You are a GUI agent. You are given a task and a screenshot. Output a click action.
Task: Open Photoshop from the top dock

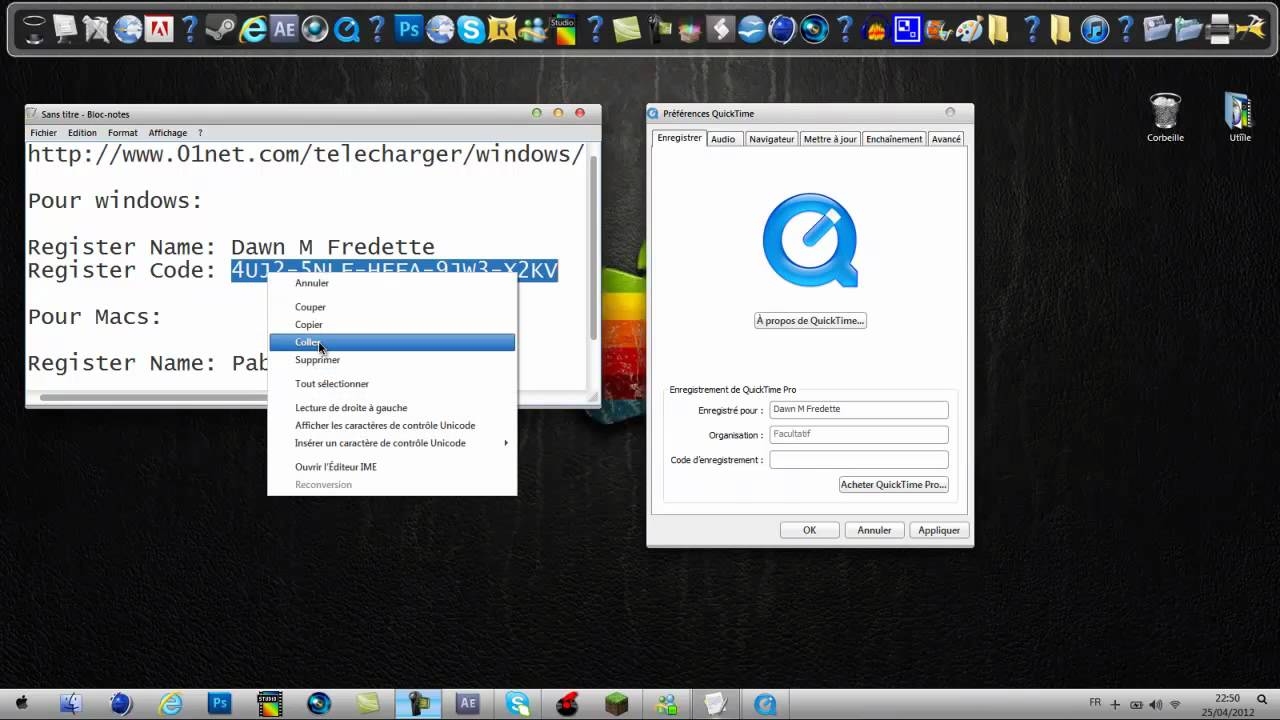click(x=408, y=29)
